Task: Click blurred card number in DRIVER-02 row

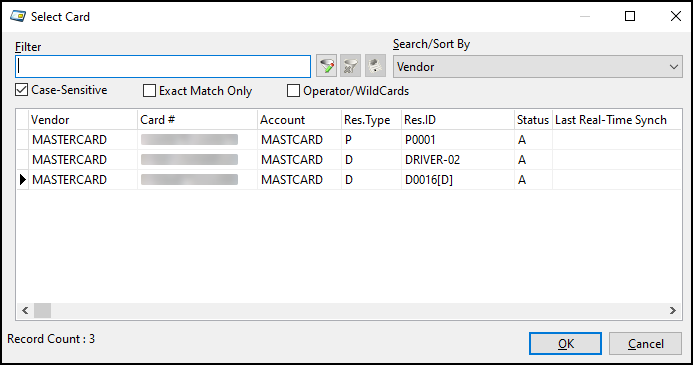Action: coord(189,160)
